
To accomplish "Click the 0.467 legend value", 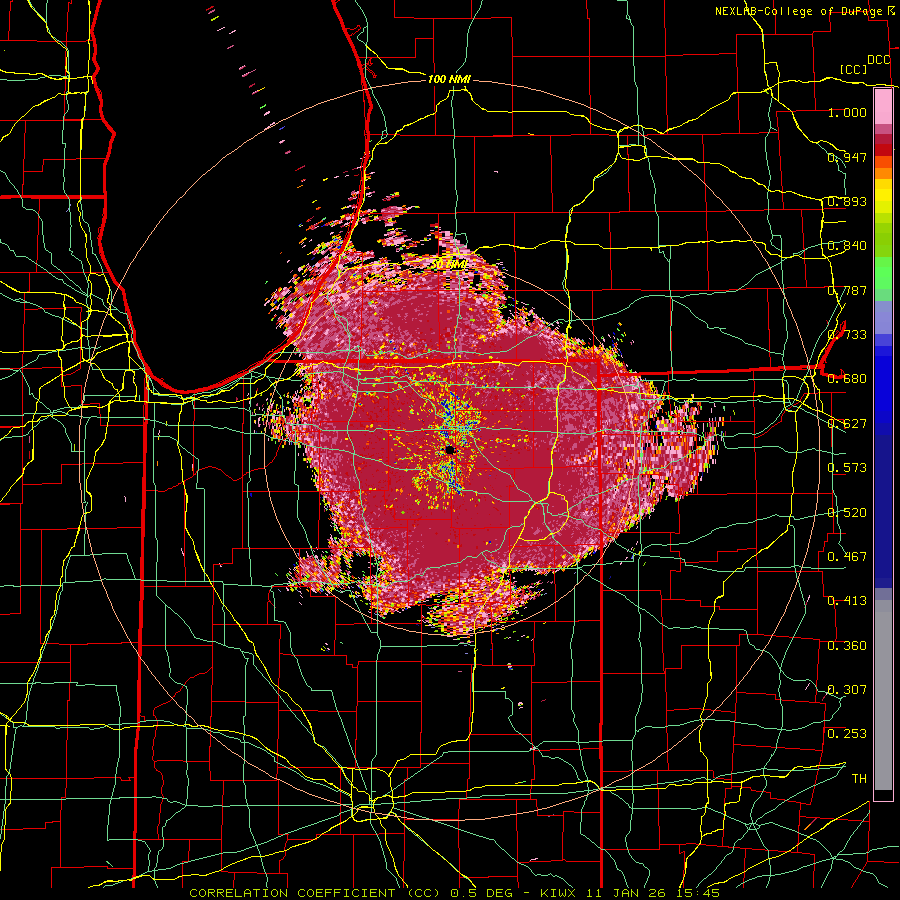I will coord(847,557).
